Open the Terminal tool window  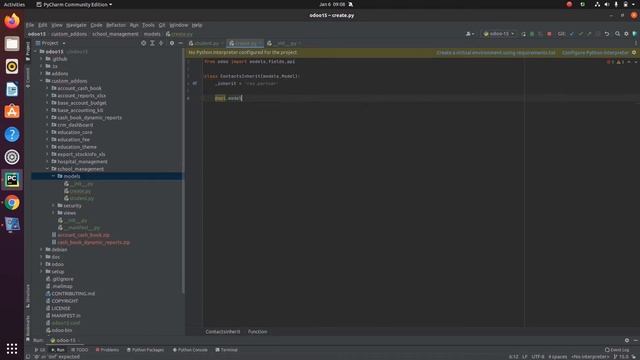click(x=227, y=350)
